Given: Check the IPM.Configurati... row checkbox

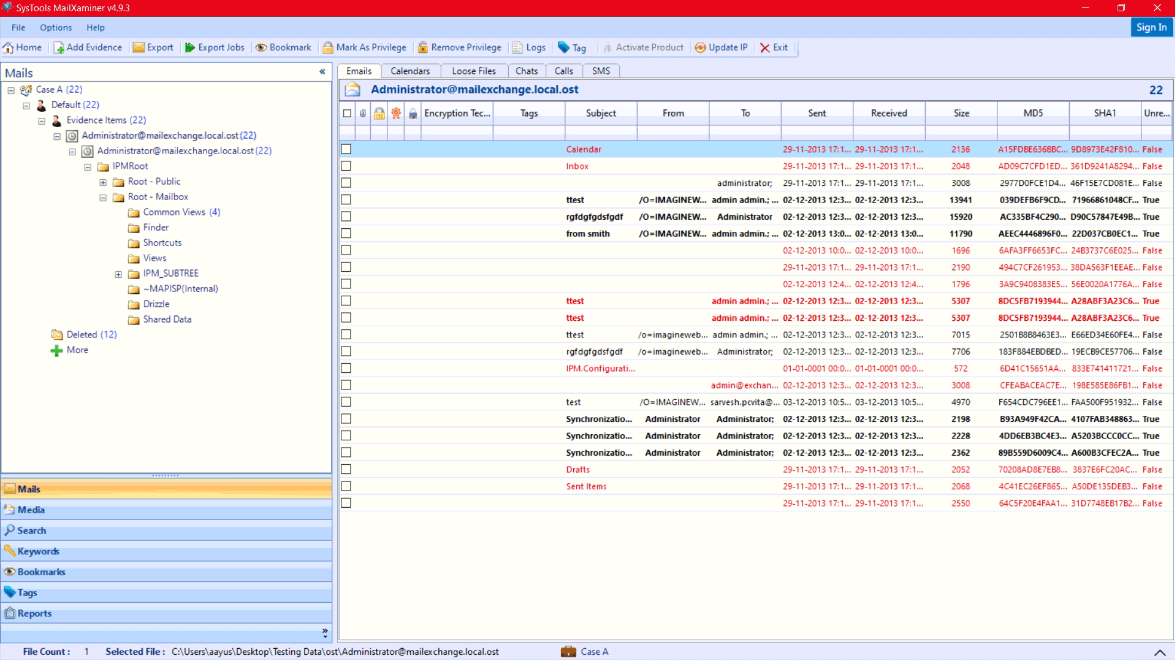Looking at the screenshot, I should 346,368.
